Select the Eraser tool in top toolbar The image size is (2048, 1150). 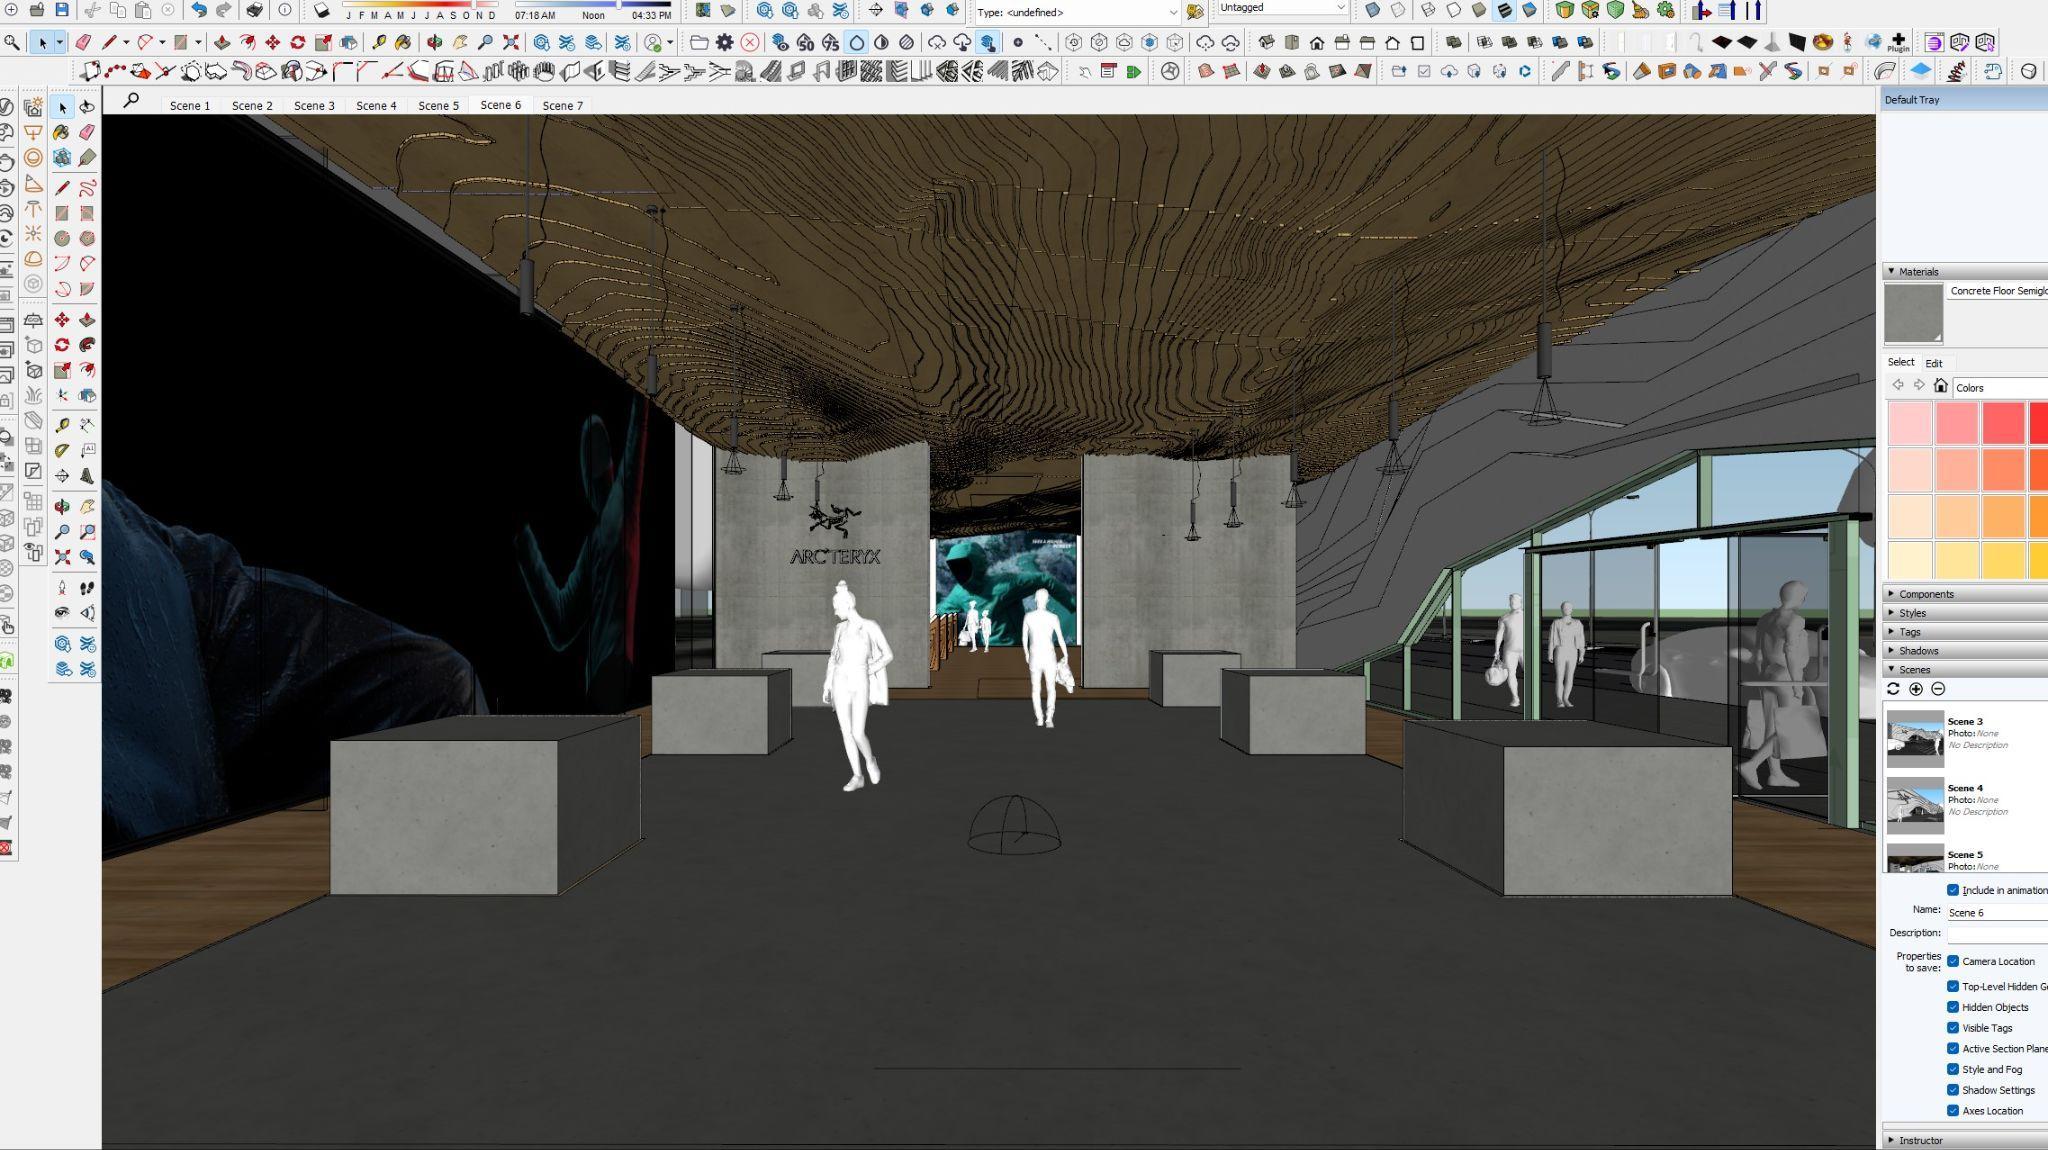pyautogui.click(x=84, y=42)
